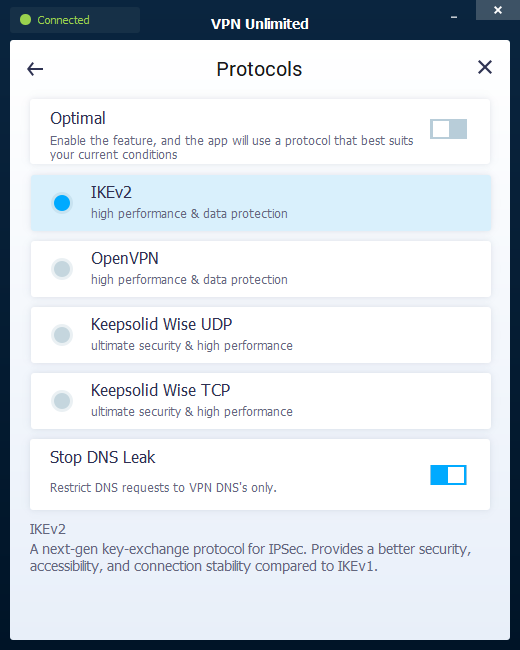Click the Stop DNS Leak heading
This screenshot has height=650, width=520.
102,457
